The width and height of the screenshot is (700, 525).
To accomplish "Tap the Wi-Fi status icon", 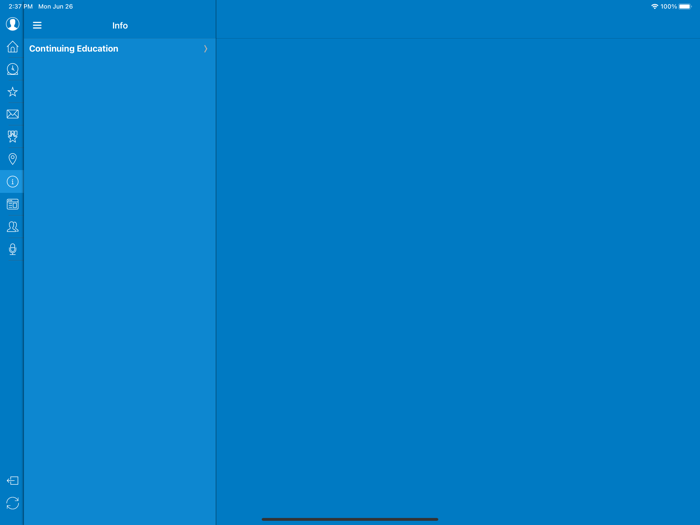I will point(654,7).
